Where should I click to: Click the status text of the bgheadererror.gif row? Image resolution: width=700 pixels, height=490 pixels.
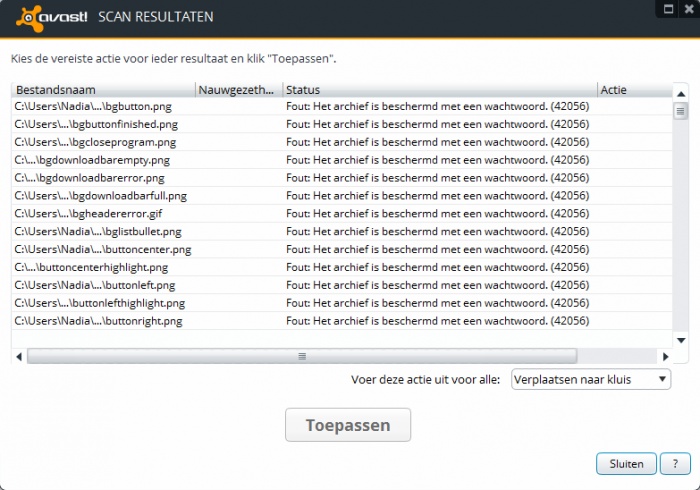click(438, 213)
